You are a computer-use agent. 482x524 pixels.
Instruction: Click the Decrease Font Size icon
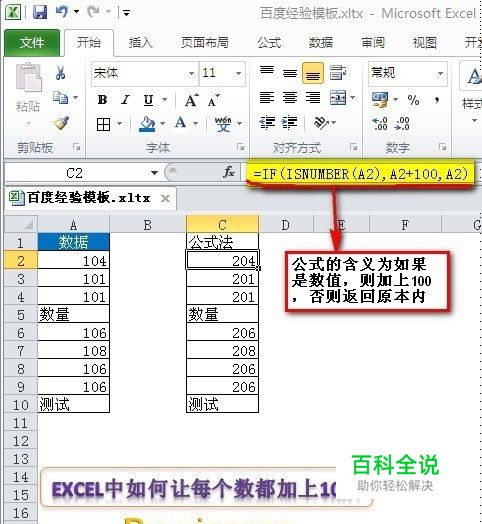click(214, 100)
